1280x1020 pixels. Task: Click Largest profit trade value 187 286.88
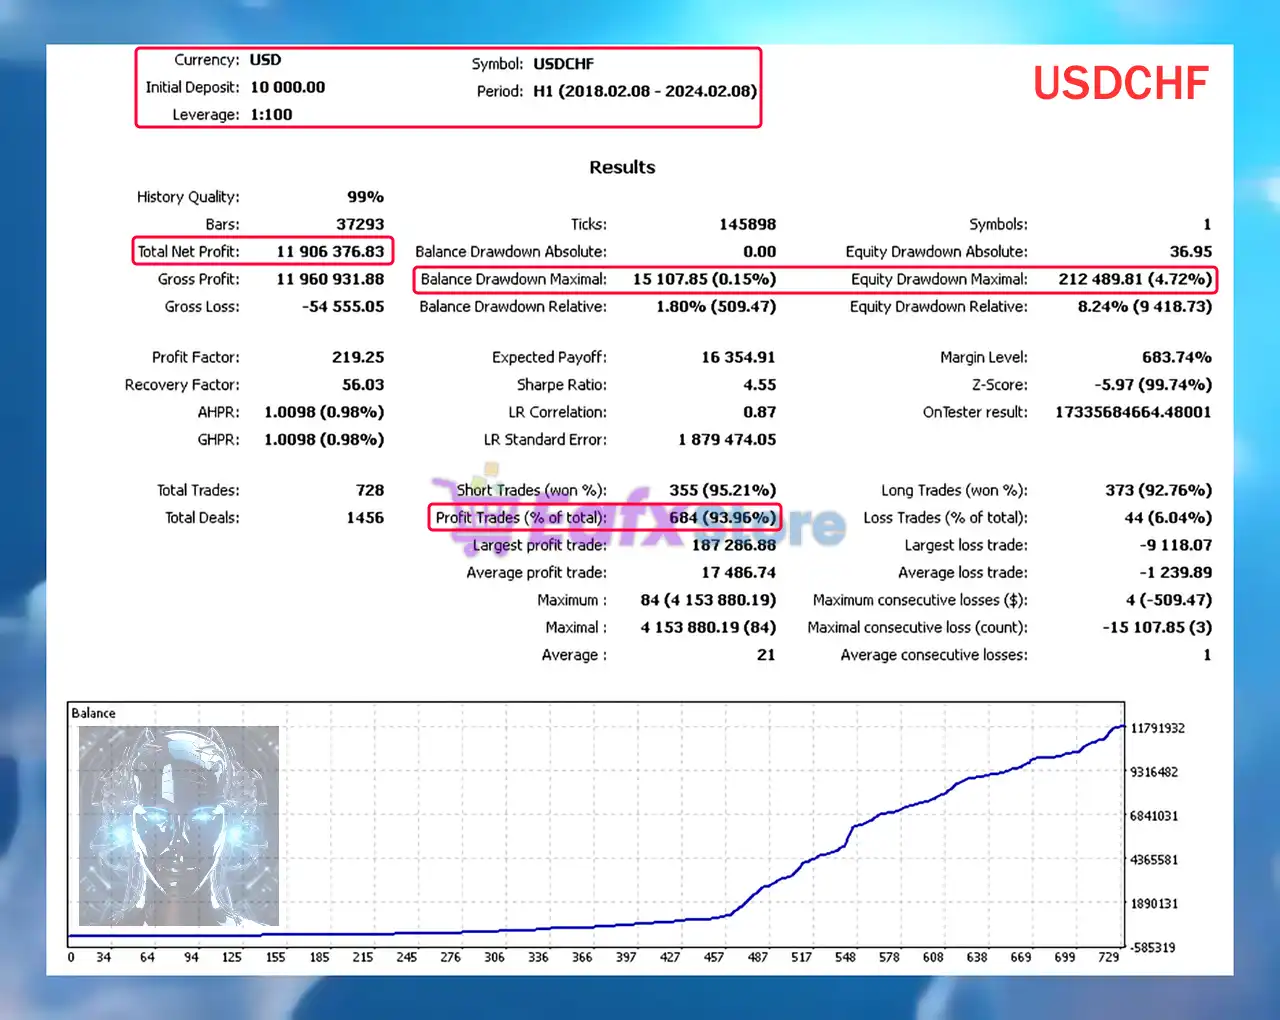tap(734, 545)
